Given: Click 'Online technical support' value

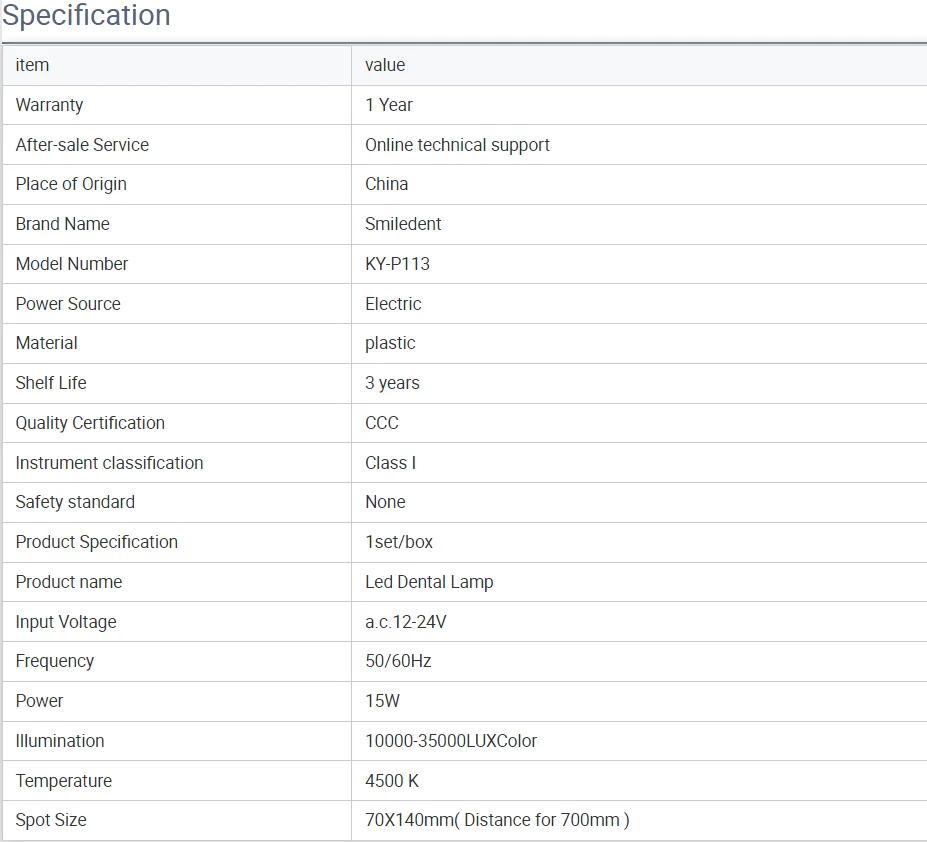Looking at the screenshot, I should (x=457, y=145).
